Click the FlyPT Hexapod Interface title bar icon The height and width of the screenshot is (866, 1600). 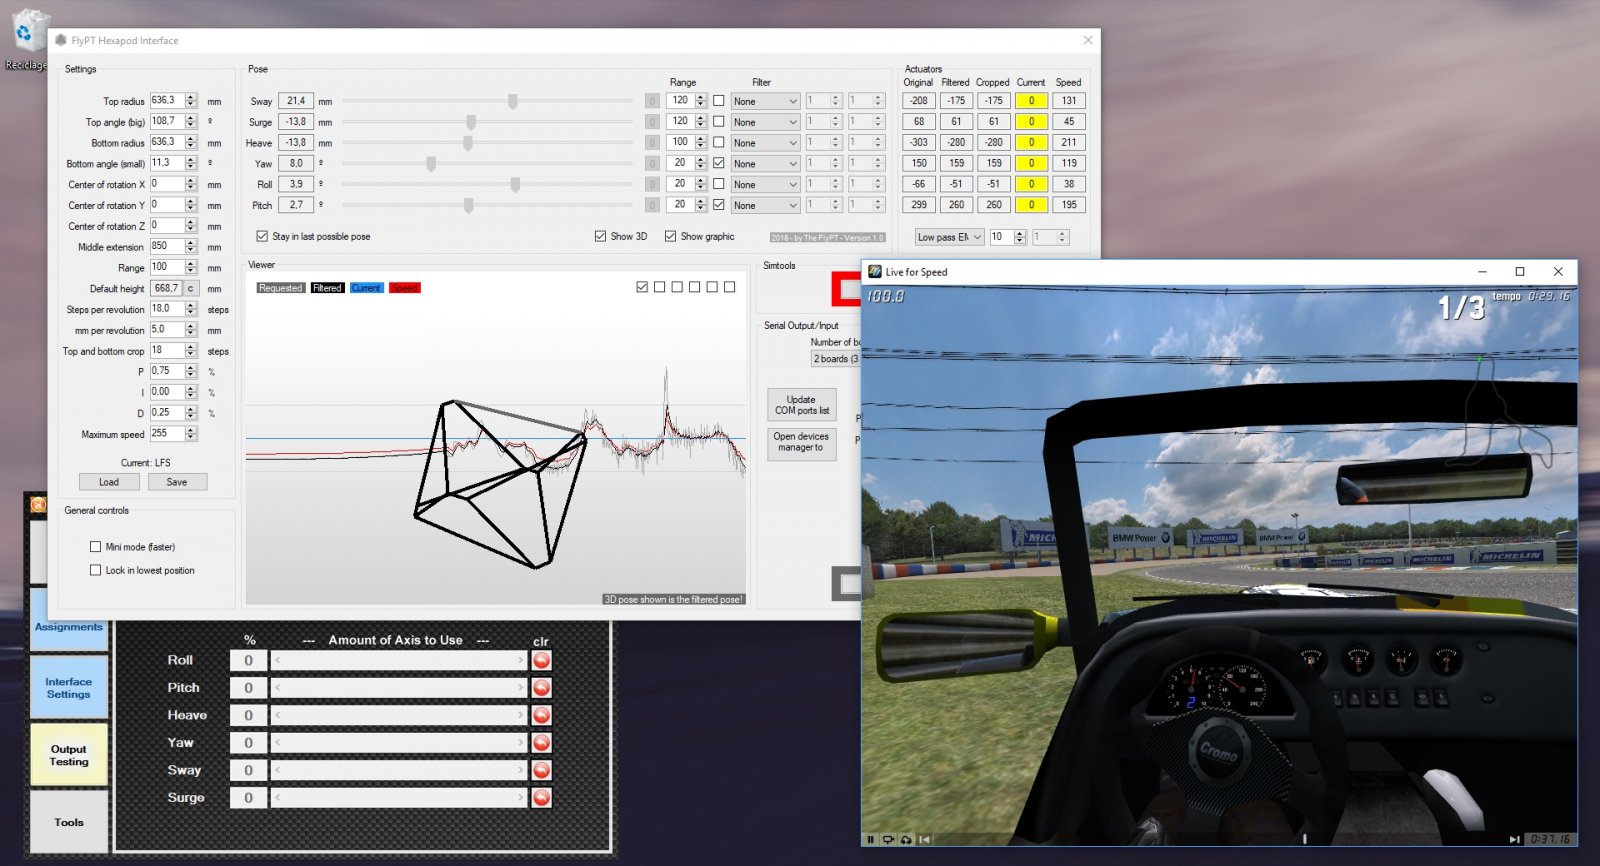click(x=61, y=41)
